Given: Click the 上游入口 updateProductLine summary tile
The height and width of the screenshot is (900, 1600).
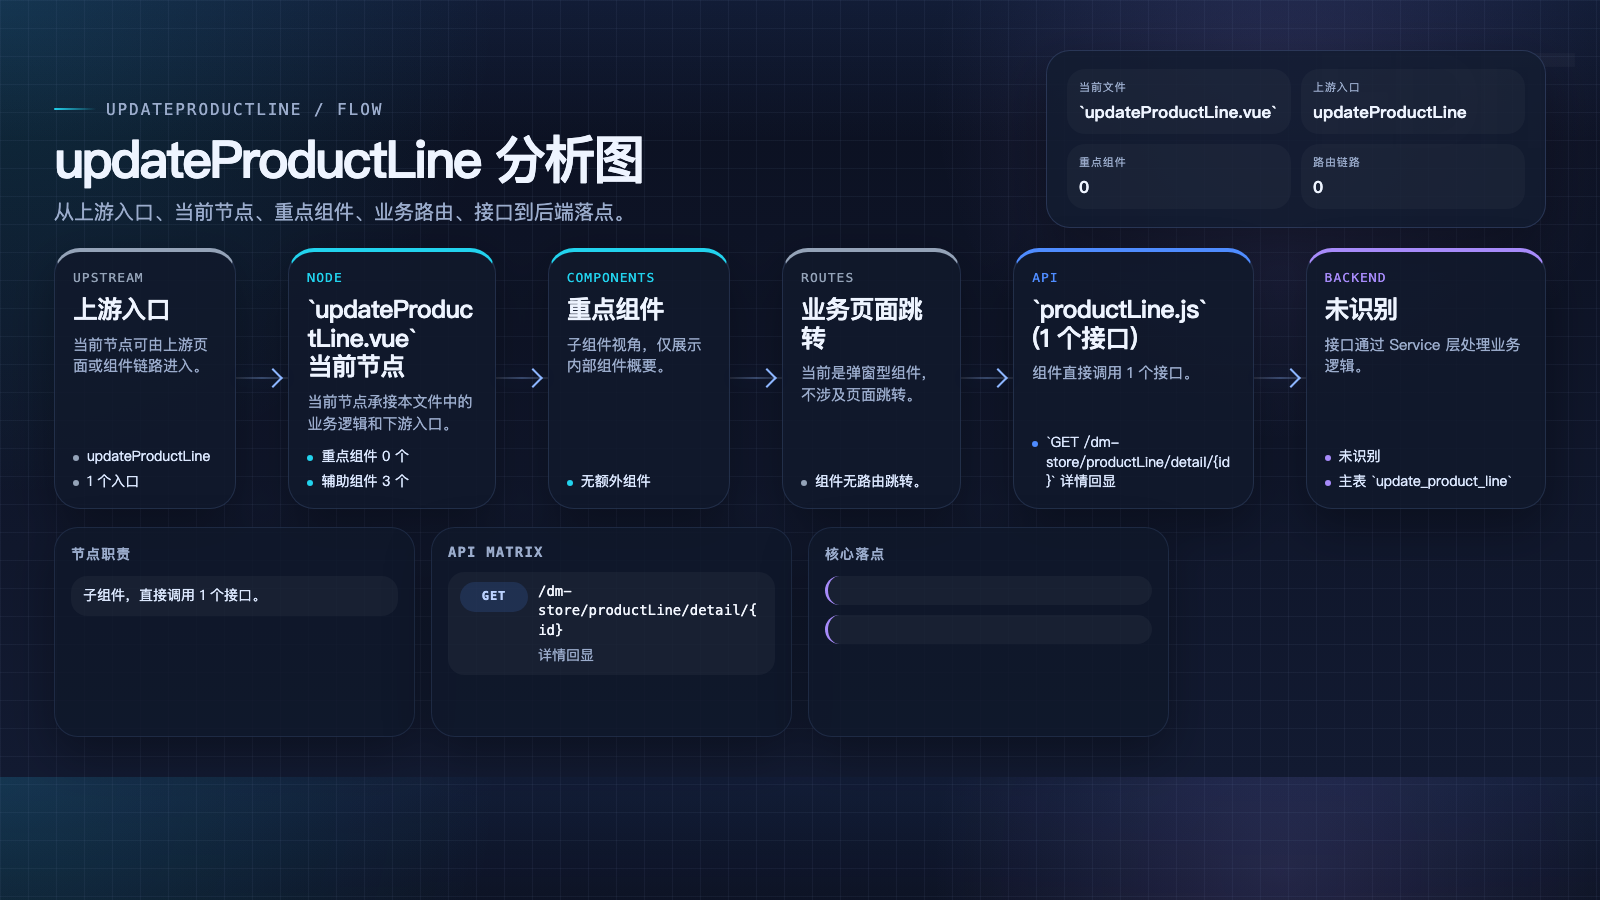Looking at the screenshot, I should (x=1413, y=101).
